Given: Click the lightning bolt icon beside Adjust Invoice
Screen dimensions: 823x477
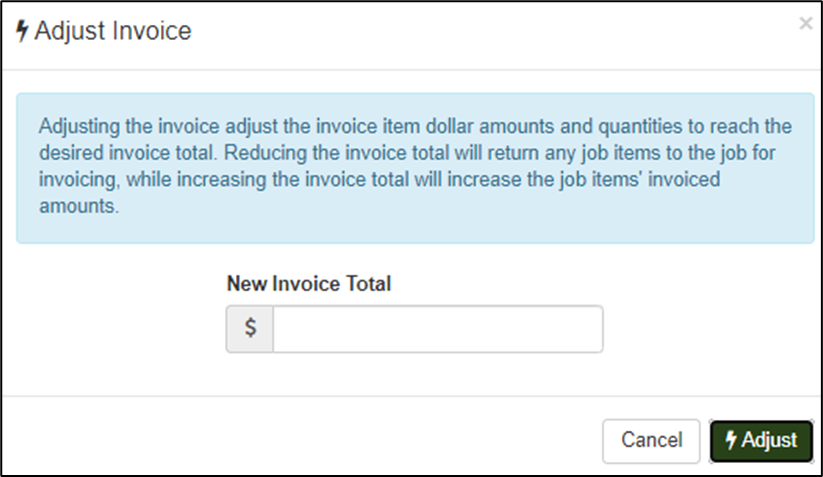Looking at the screenshot, I should 22,31.
